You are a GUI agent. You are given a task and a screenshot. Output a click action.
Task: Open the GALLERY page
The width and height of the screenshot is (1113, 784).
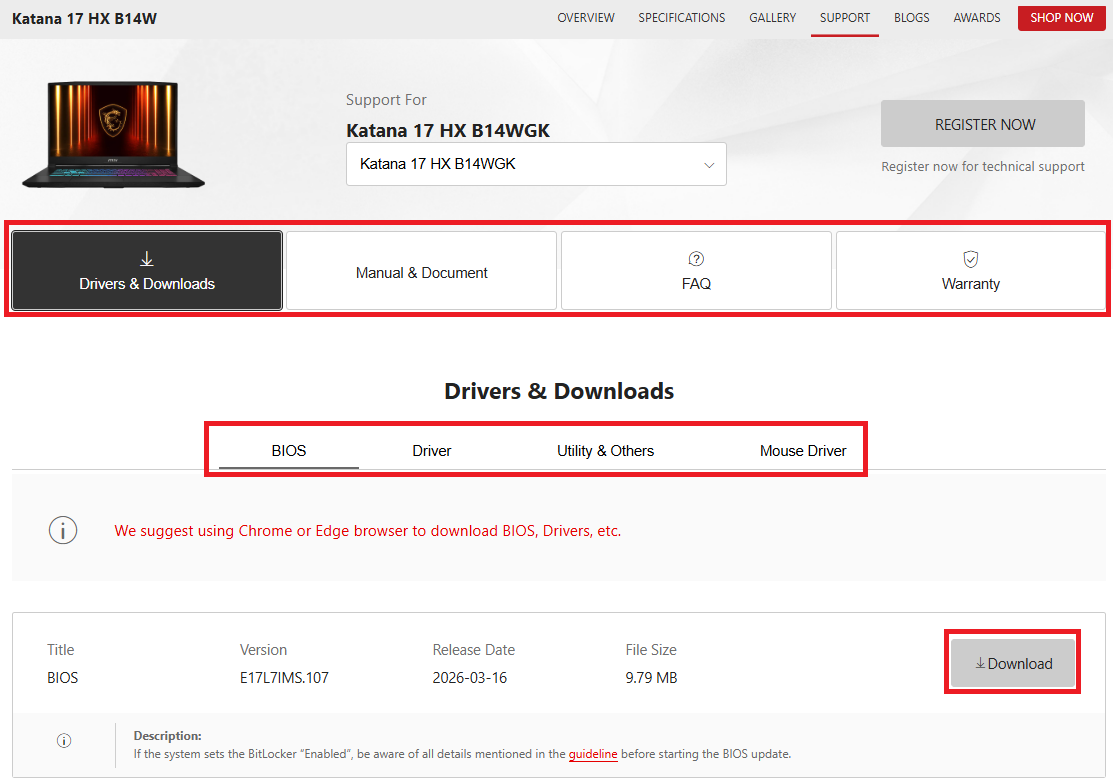click(x=772, y=18)
